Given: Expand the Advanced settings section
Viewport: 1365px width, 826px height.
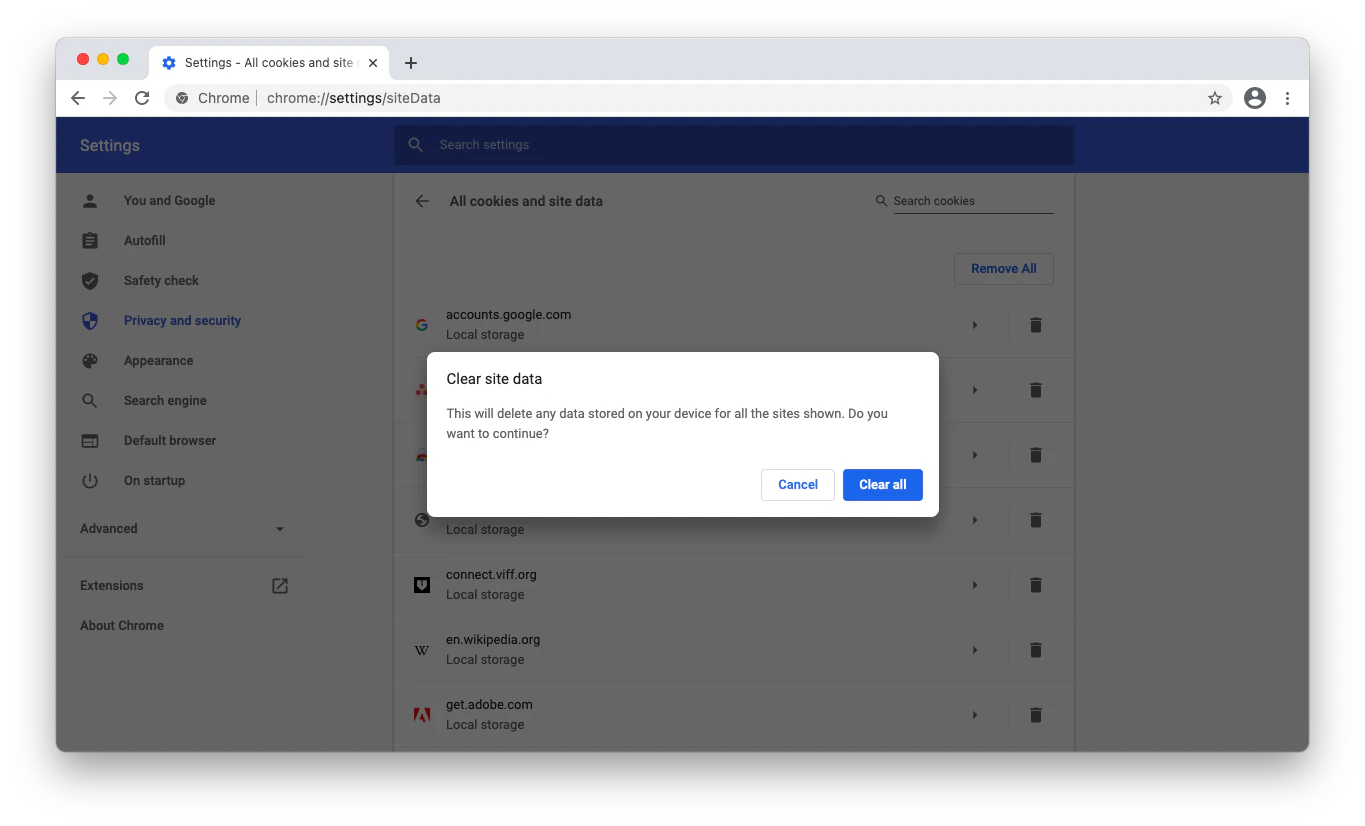Looking at the screenshot, I should pos(182,529).
